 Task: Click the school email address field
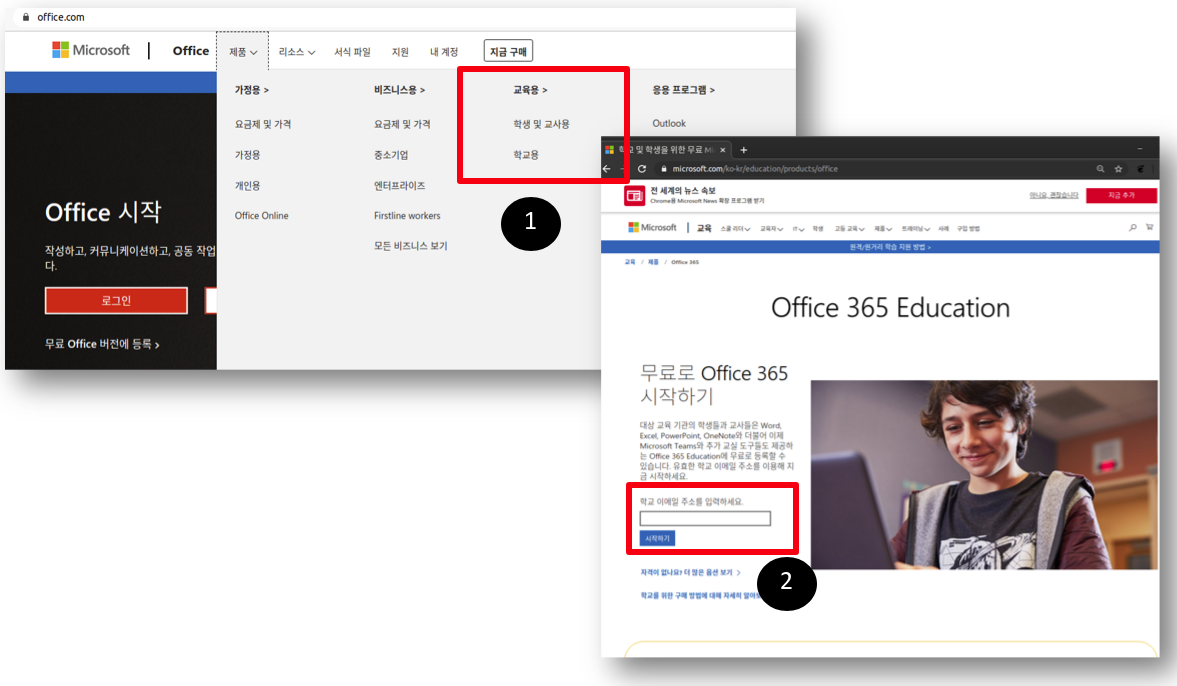point(705,519)
